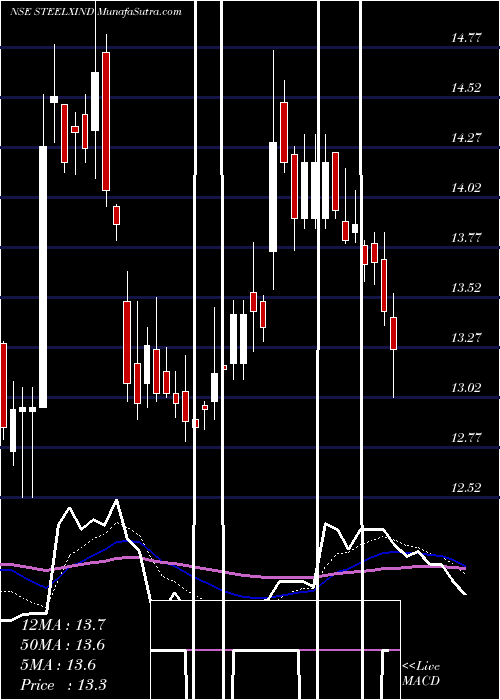
Task: Click the 5MA : 13.6 legend entry
Action: [58, 665]
